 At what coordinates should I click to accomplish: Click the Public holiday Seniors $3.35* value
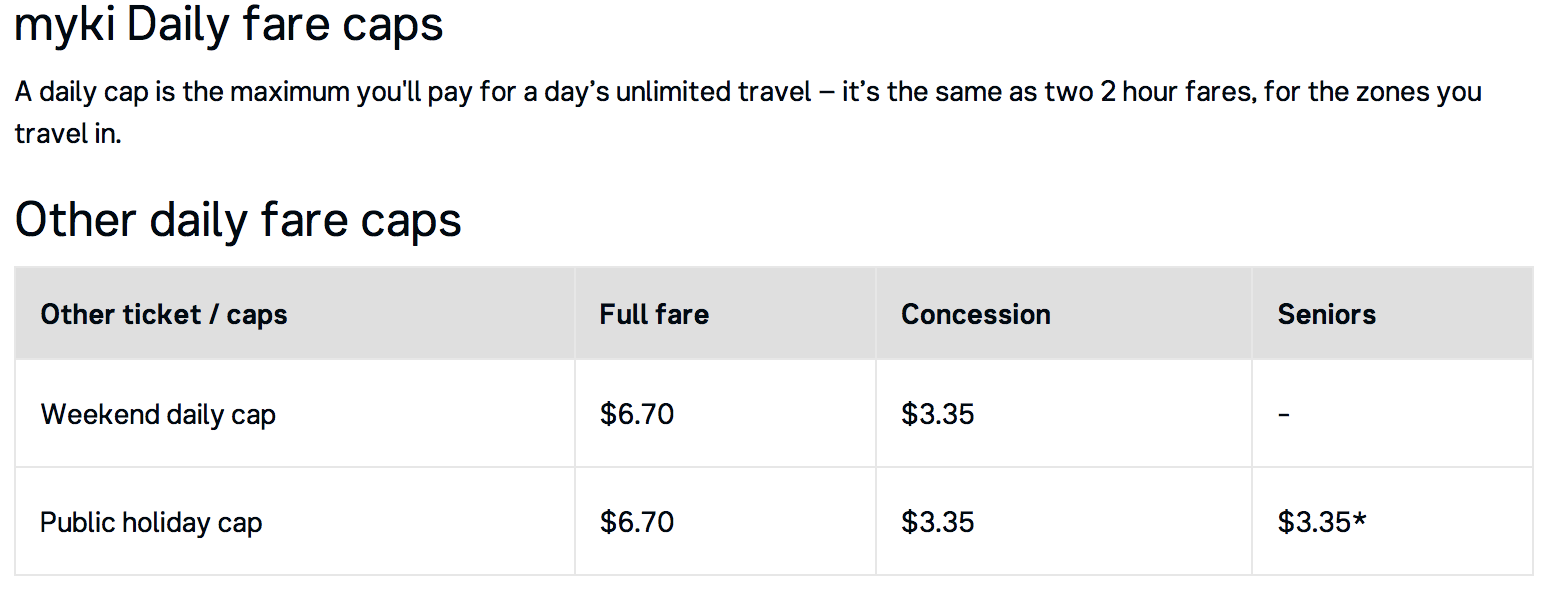pos(1321,522)
